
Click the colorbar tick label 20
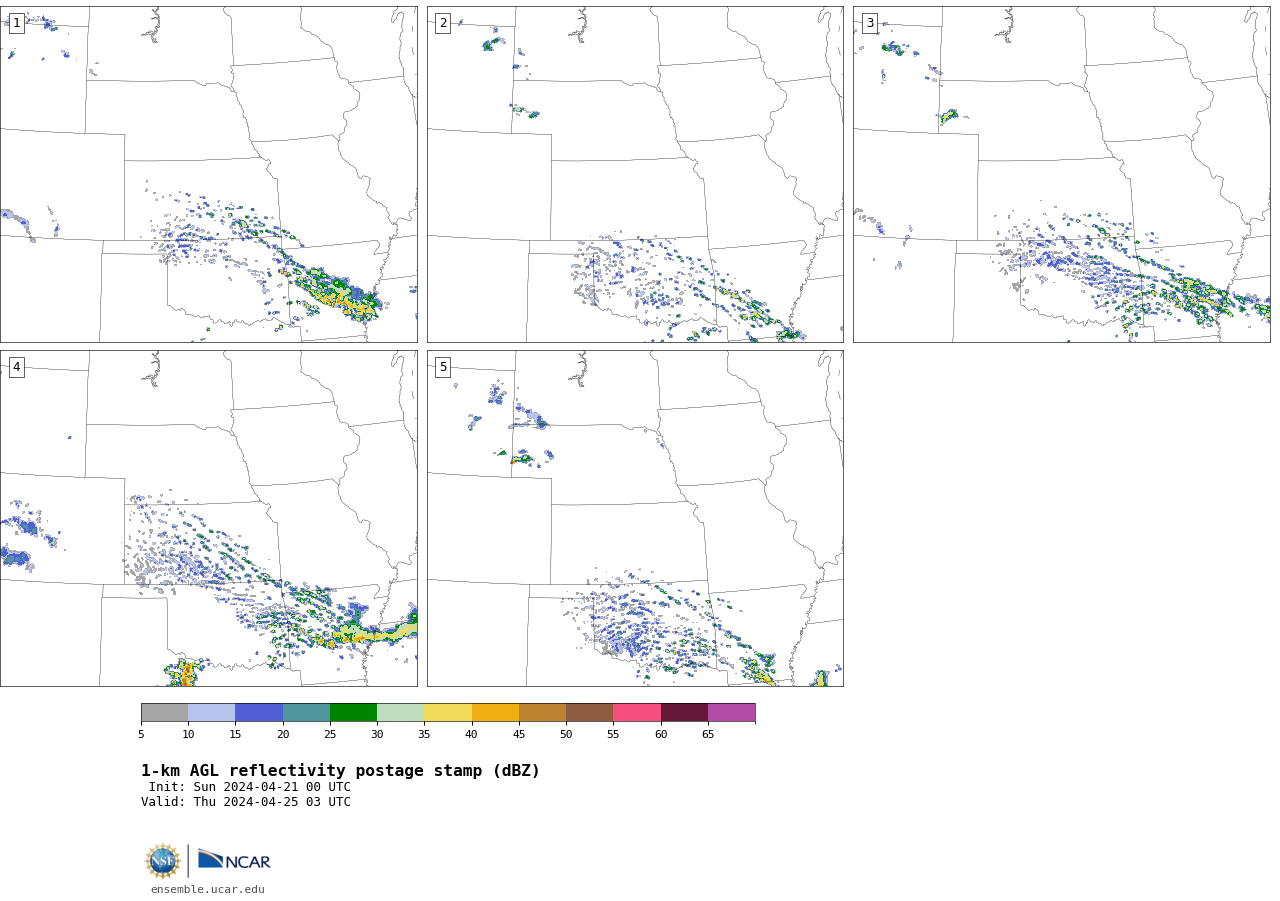(x=283, y=735)
